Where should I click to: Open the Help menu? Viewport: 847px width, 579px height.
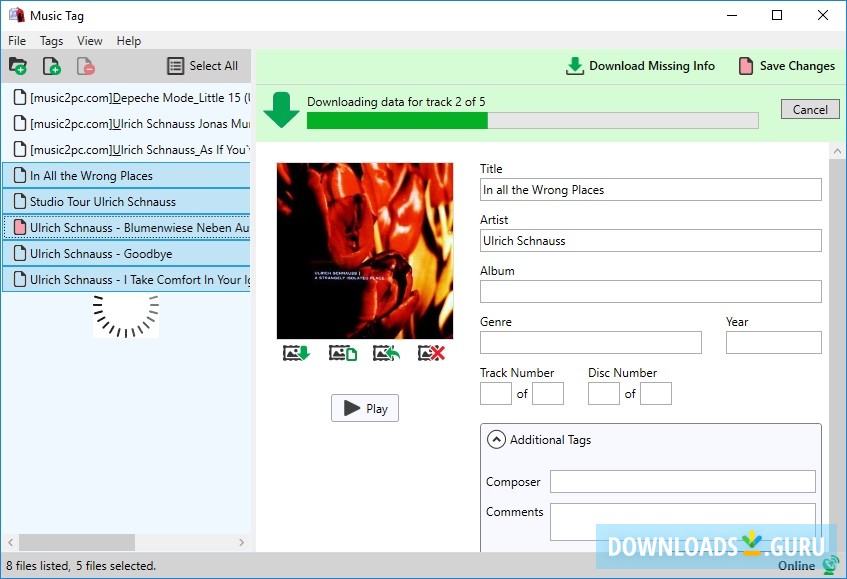point(129,41)
